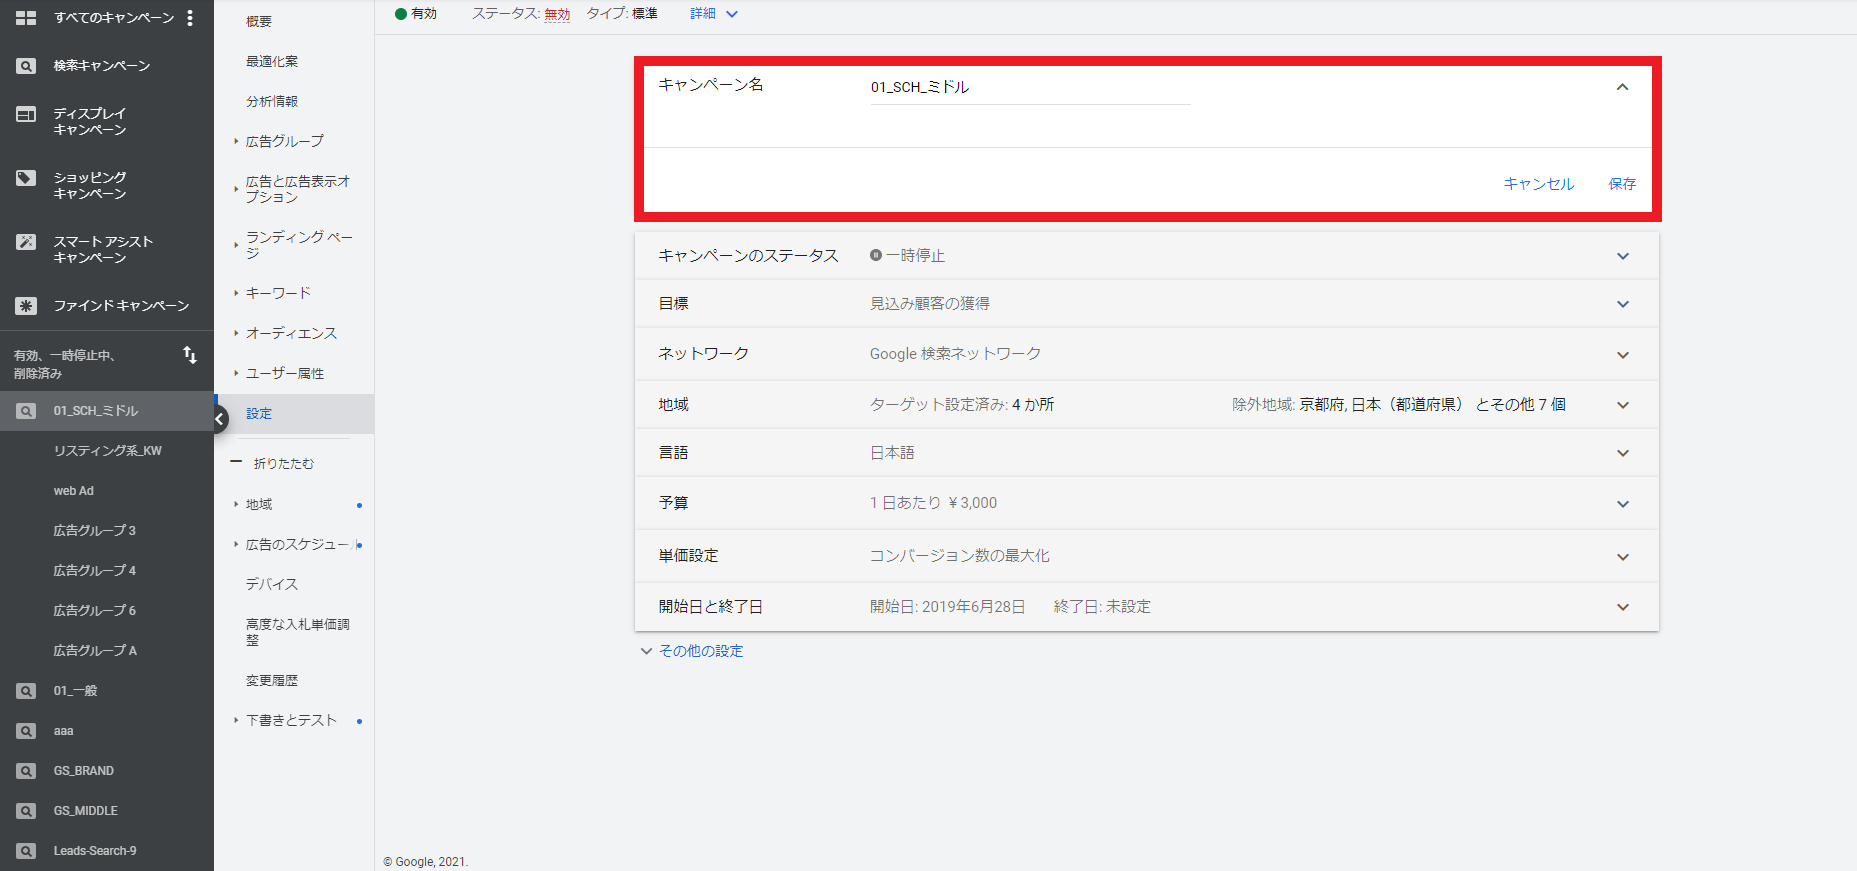Edit the campaign name field 01_SCH_ミドル
This screenshot has height=871, width=1857.
(1030, 87)
